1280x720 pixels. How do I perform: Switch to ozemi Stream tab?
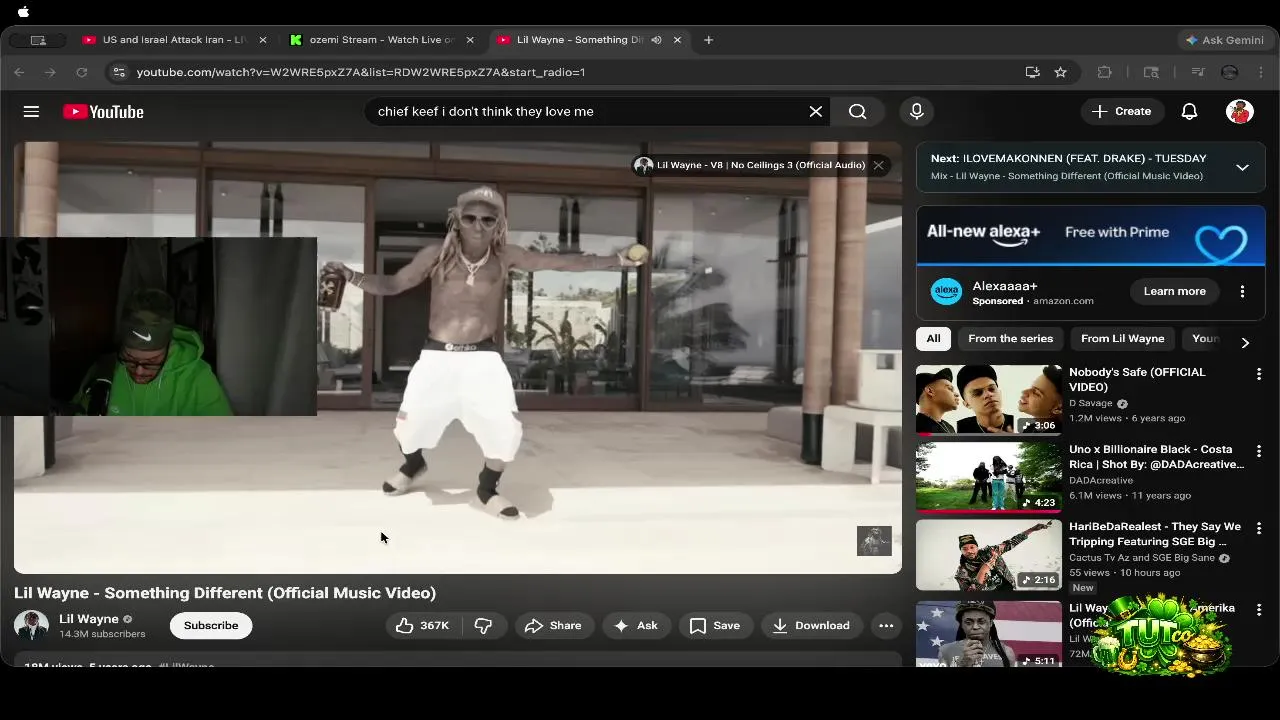(382, 40)
